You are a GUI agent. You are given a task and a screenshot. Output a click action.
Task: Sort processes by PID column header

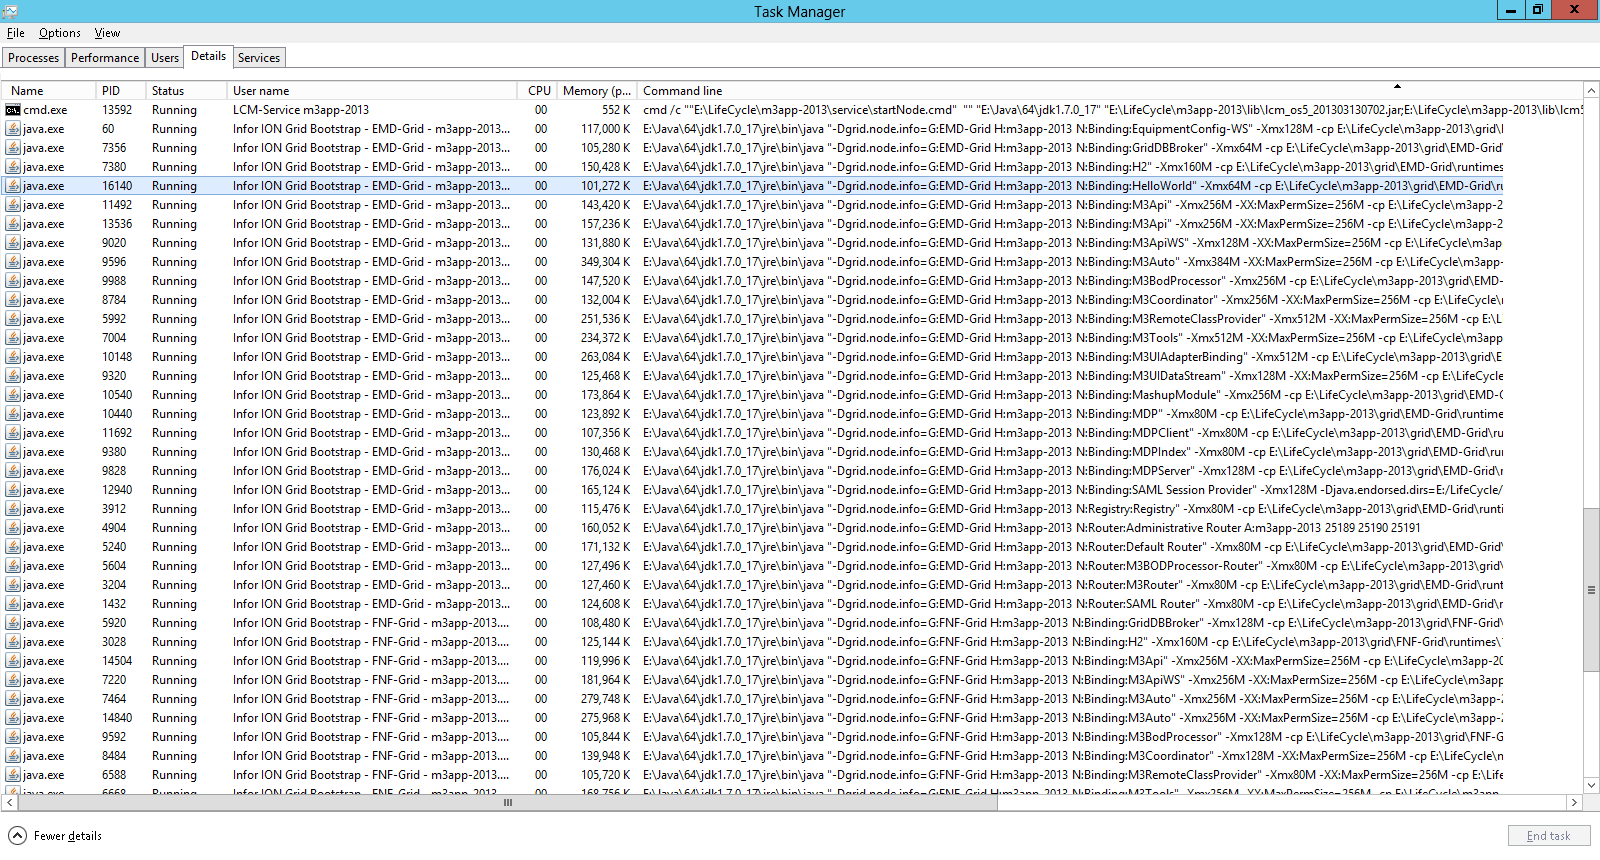point(111,91)
